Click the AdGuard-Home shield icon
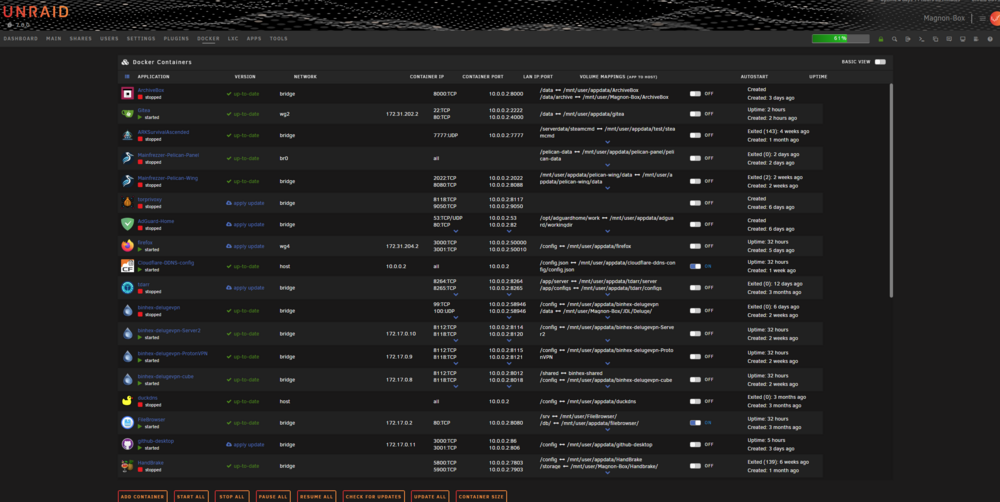 pos(128,225)
